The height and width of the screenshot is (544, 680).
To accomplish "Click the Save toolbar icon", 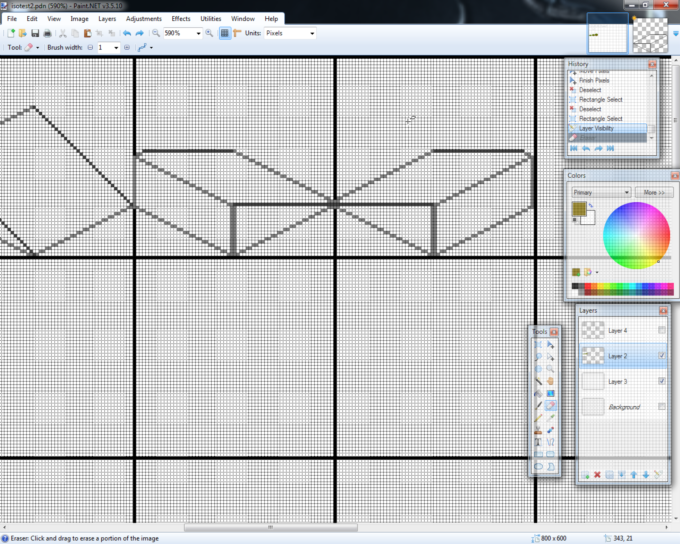I will pos(35,33).
